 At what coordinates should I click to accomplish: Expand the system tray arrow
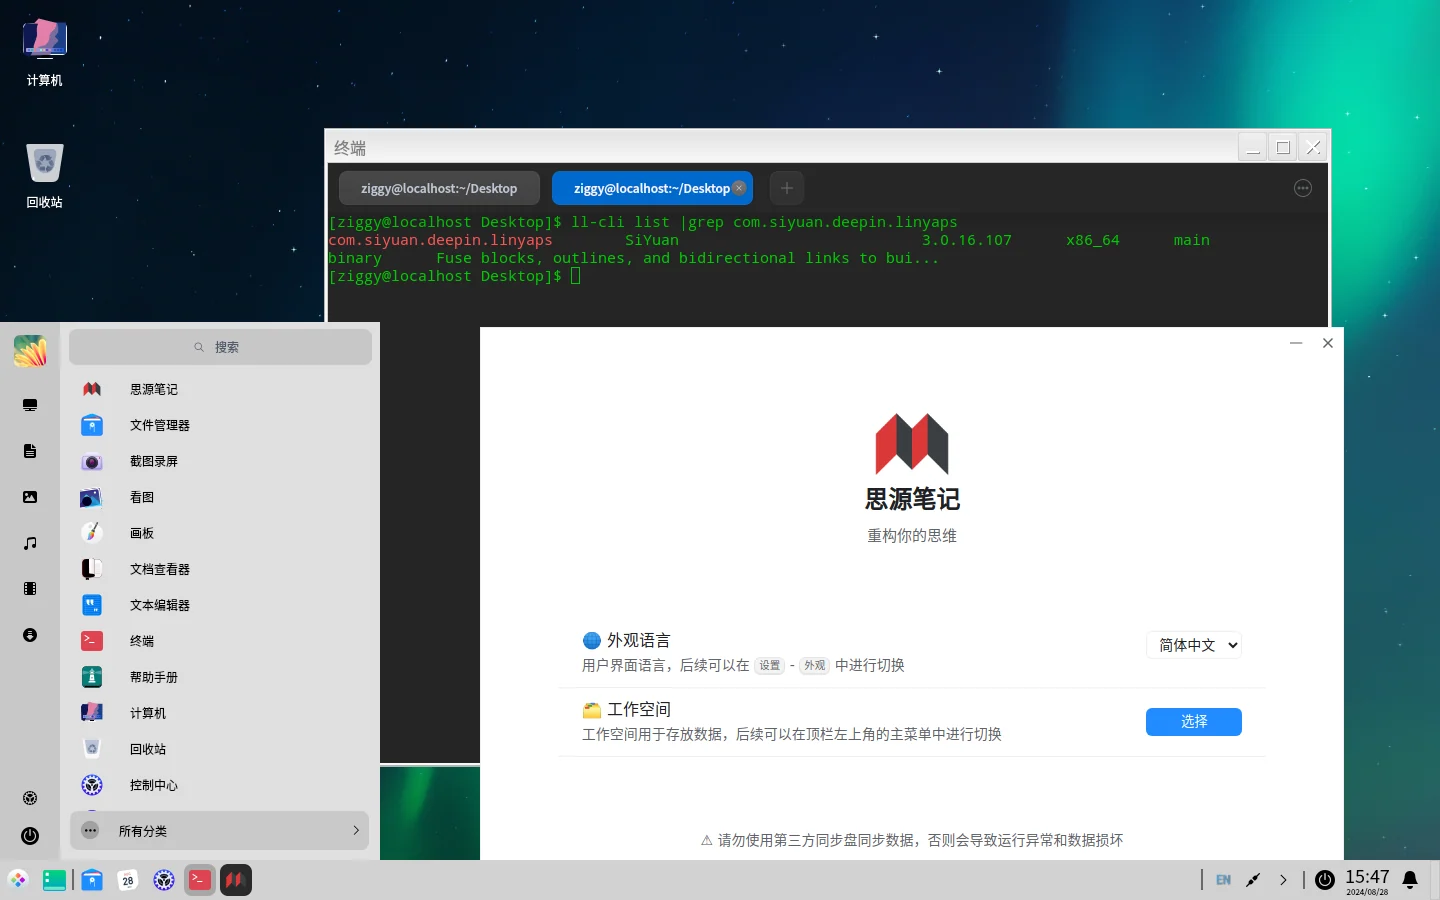tap(1283, 880)
